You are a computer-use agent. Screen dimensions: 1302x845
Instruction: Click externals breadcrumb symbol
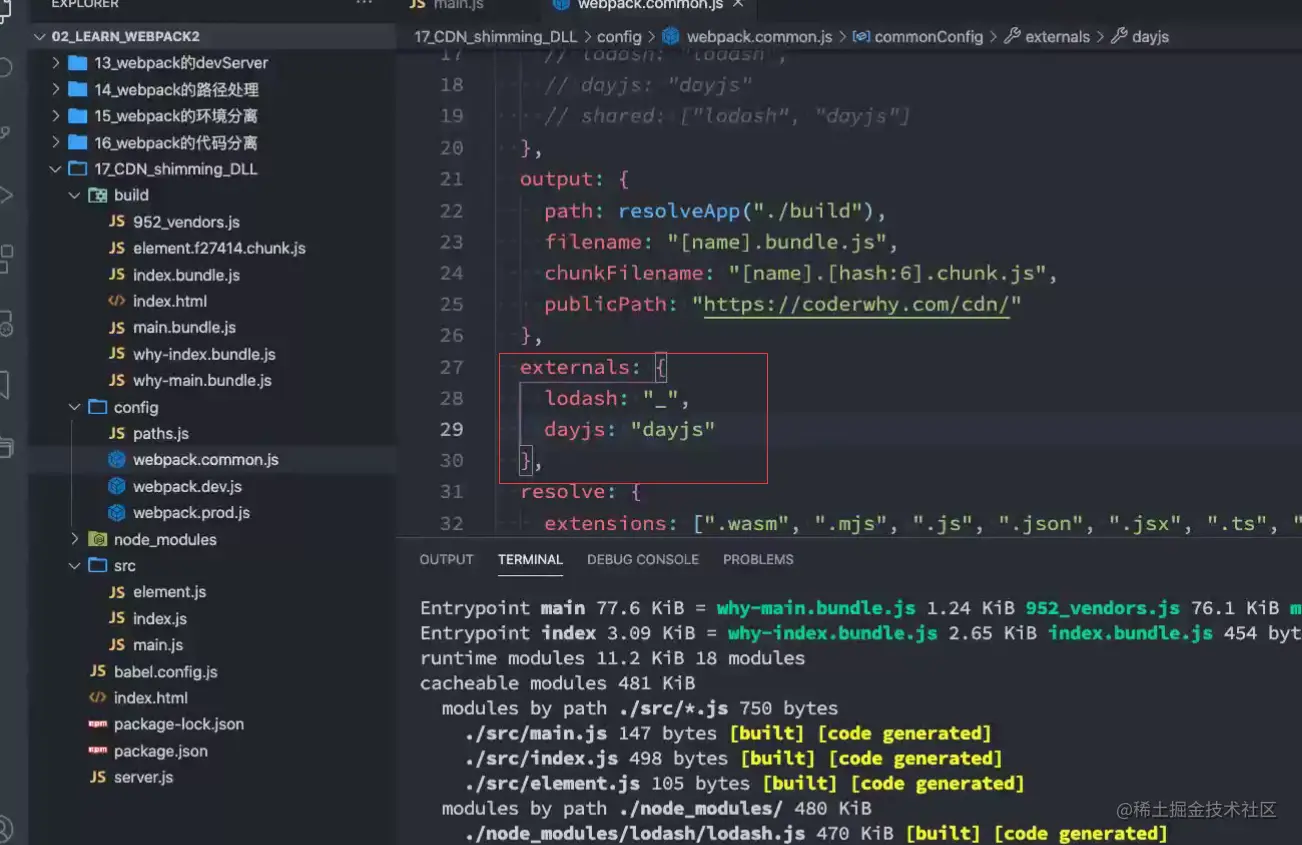click(1057, 37)
